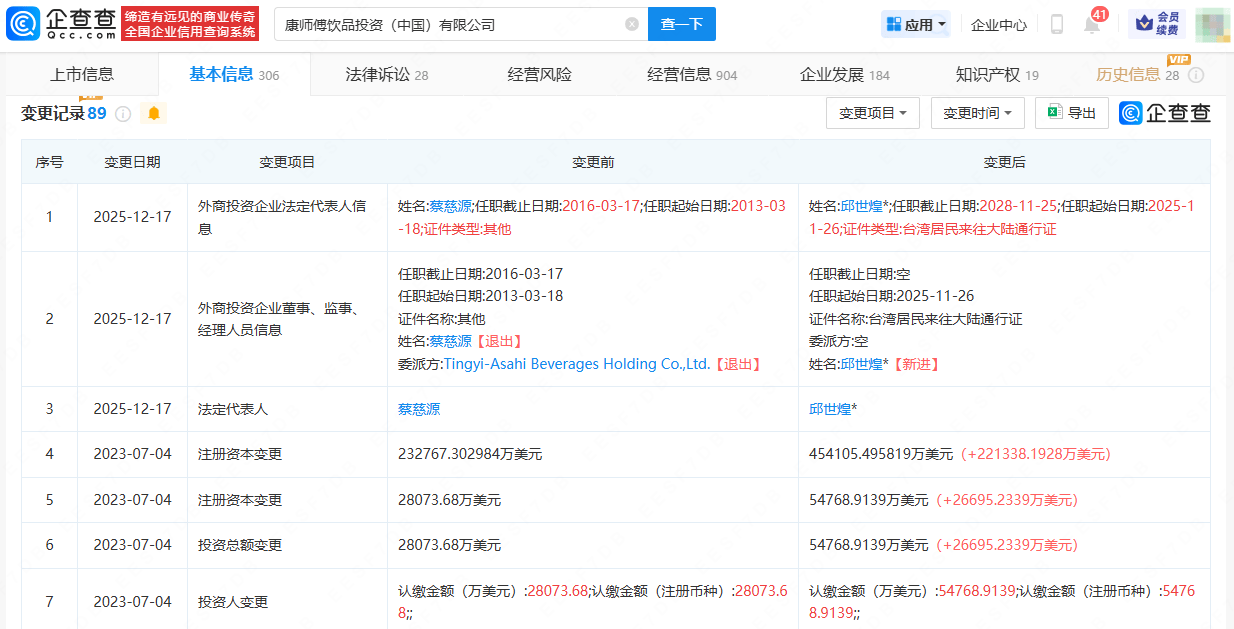
Task: Click 蔡慈源 link in the 法定代表人 row
Action: [419, 409]
